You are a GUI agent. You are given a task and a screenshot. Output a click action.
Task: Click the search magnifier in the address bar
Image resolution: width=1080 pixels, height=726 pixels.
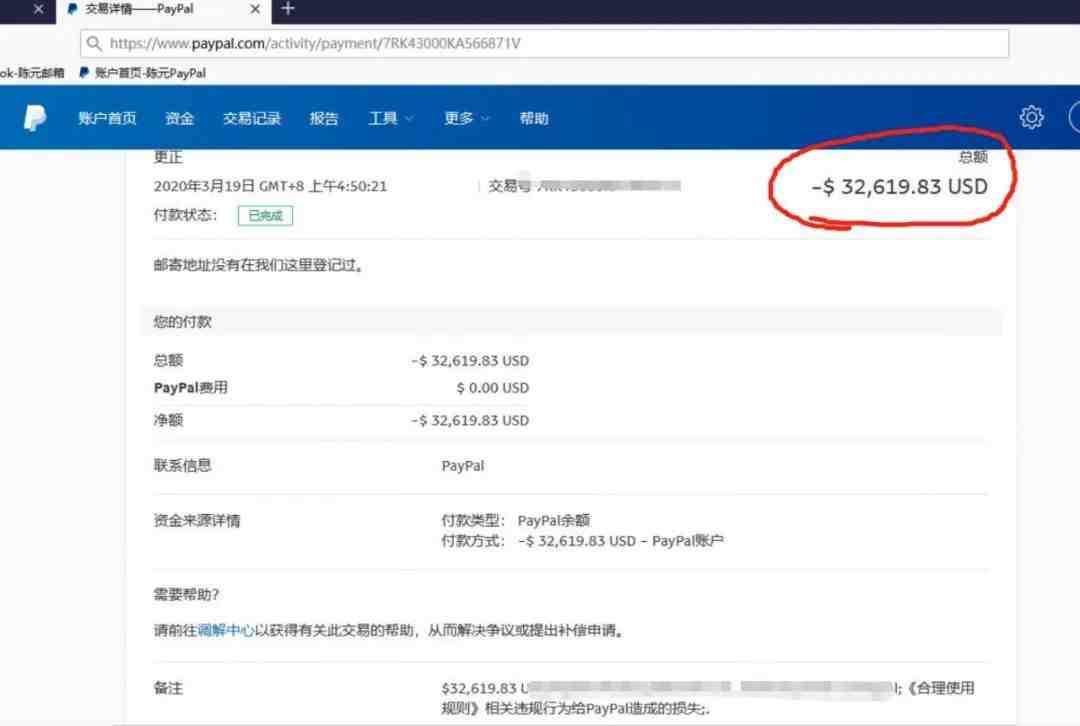pos(94,43)
